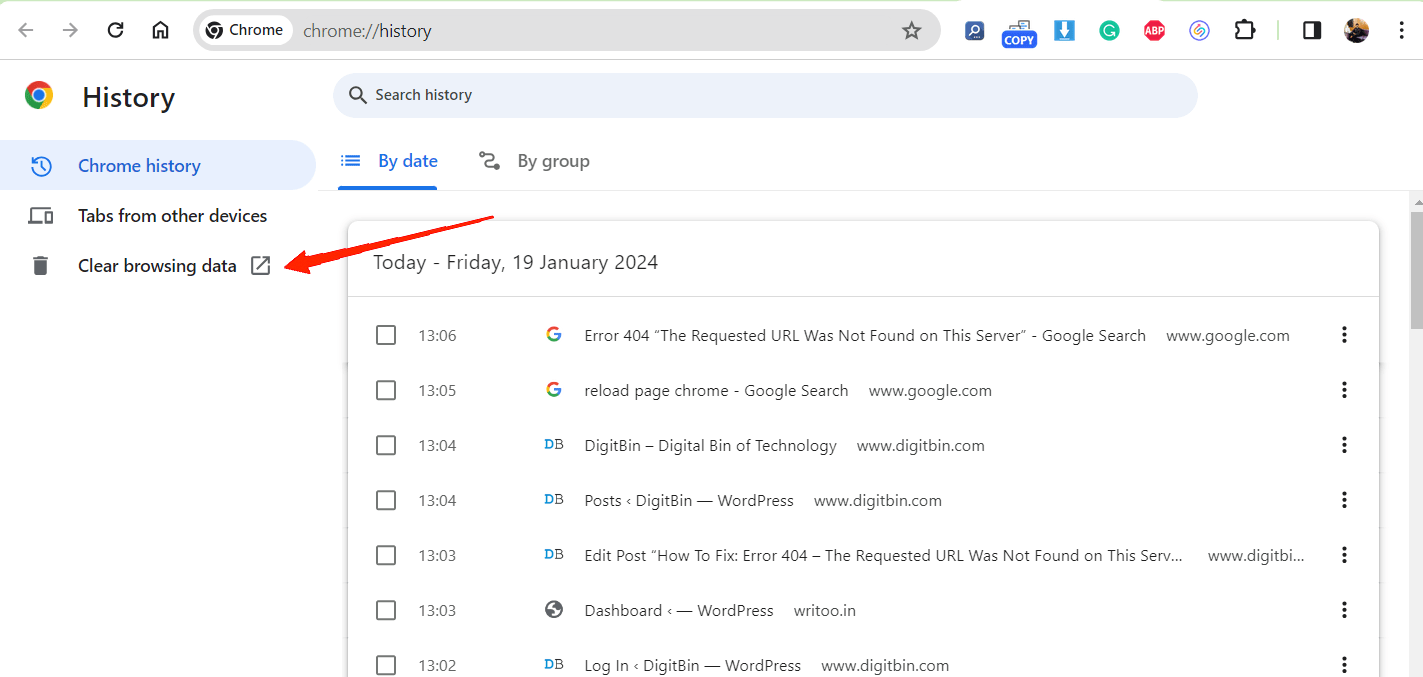This screenshot has width=1423, height=677.
Task: Click the search magnifier in history search
Action: click(357, 95)
